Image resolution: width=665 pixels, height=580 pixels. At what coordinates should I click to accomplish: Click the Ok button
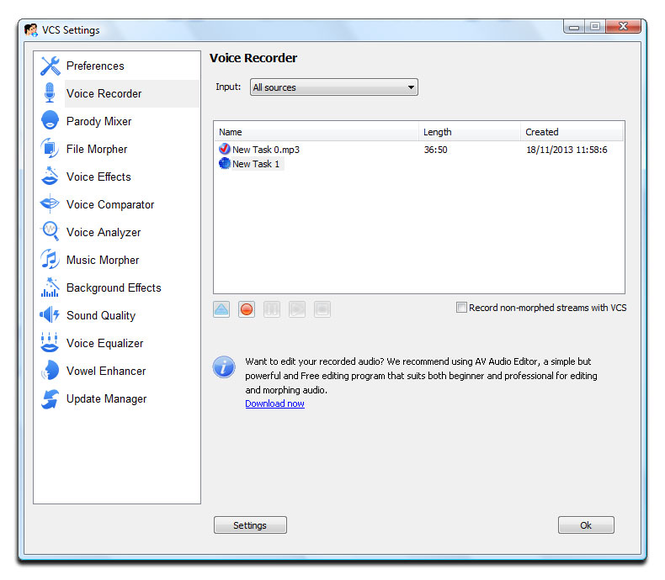586,525
